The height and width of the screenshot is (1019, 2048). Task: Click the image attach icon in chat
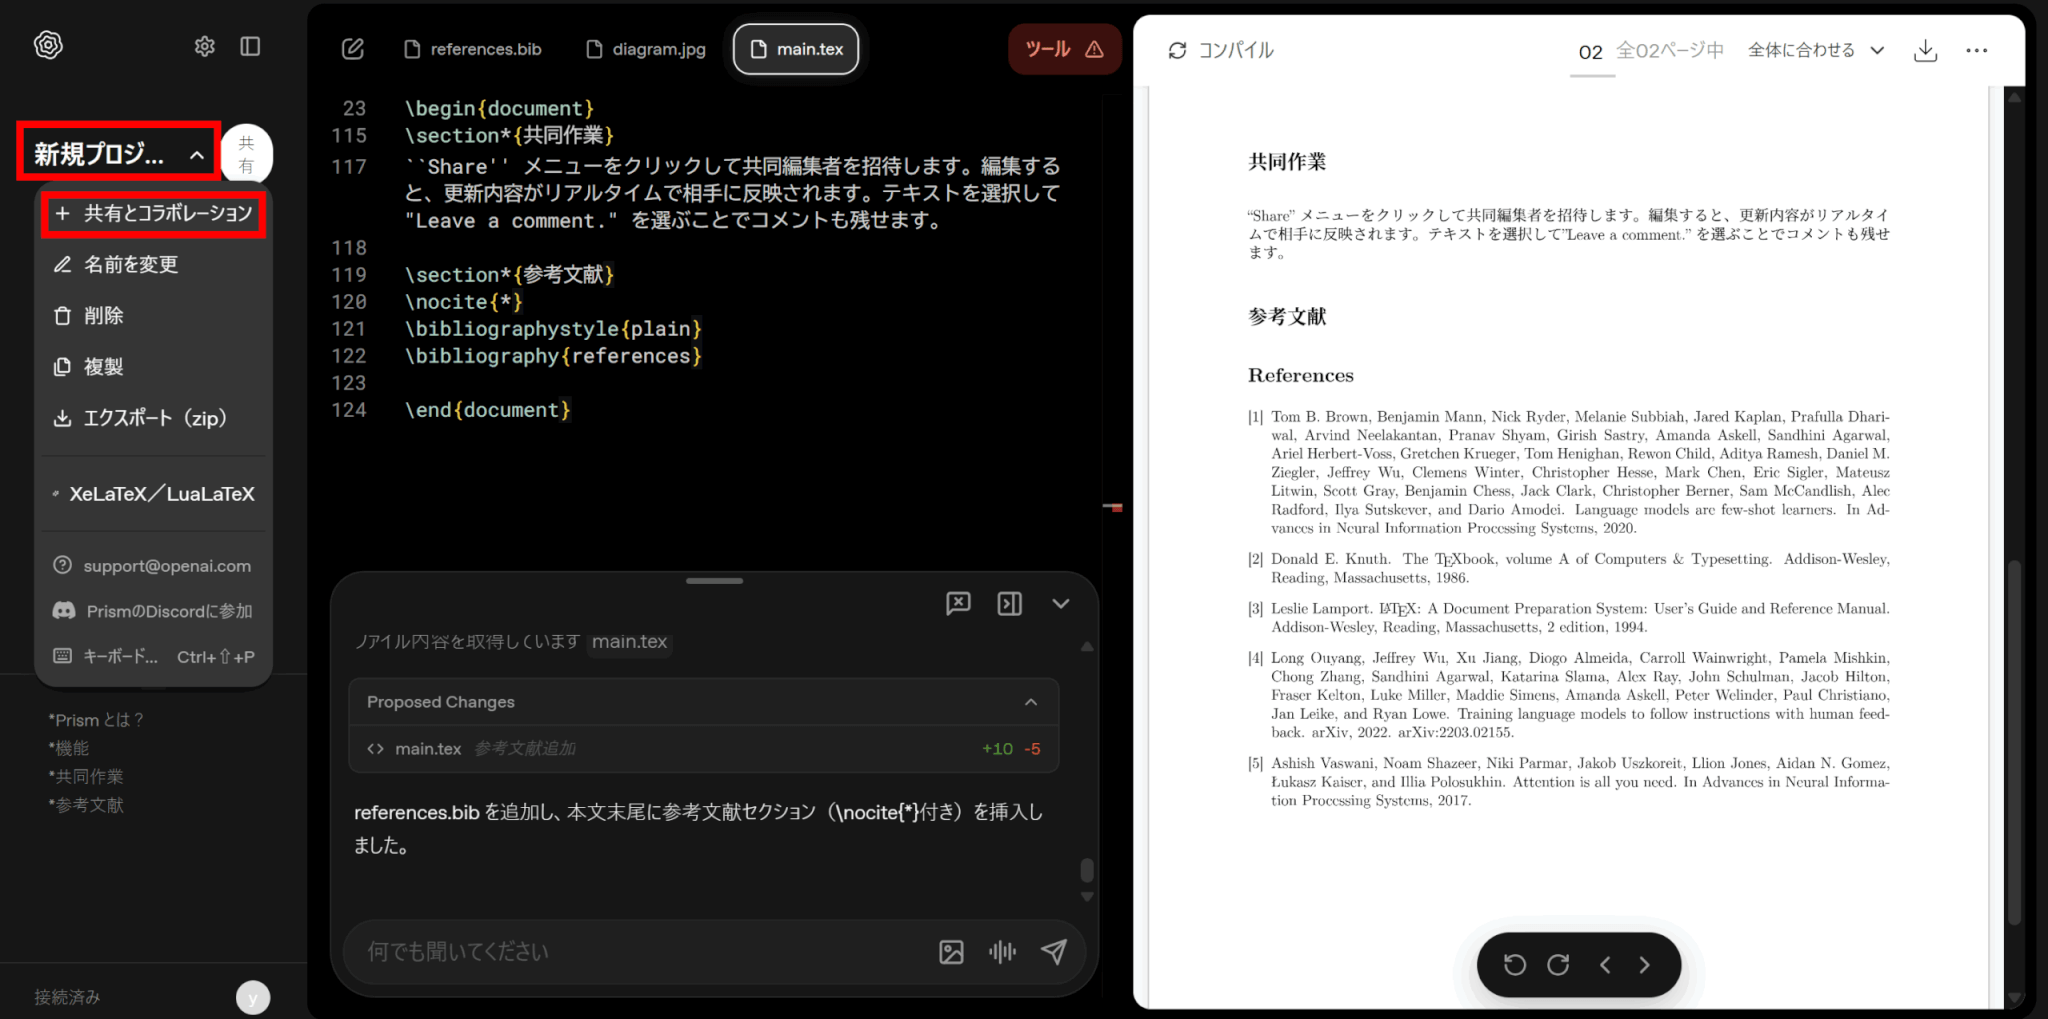coord(951,952)
